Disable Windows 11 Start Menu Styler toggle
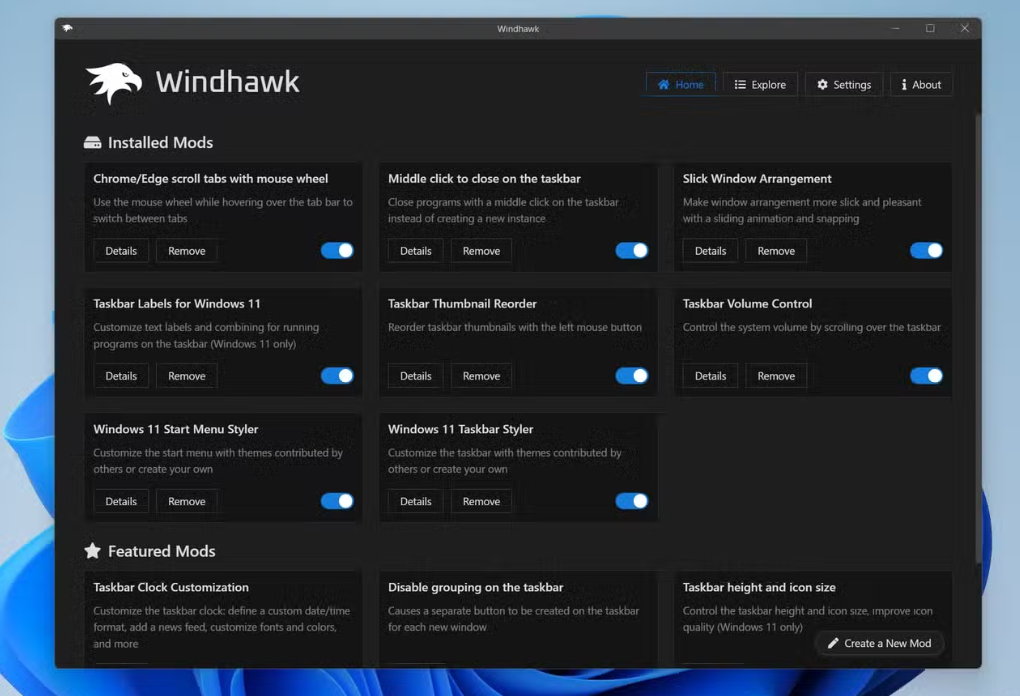The image size is (1020, 696). pyautogui.click(x=337, y=501)
